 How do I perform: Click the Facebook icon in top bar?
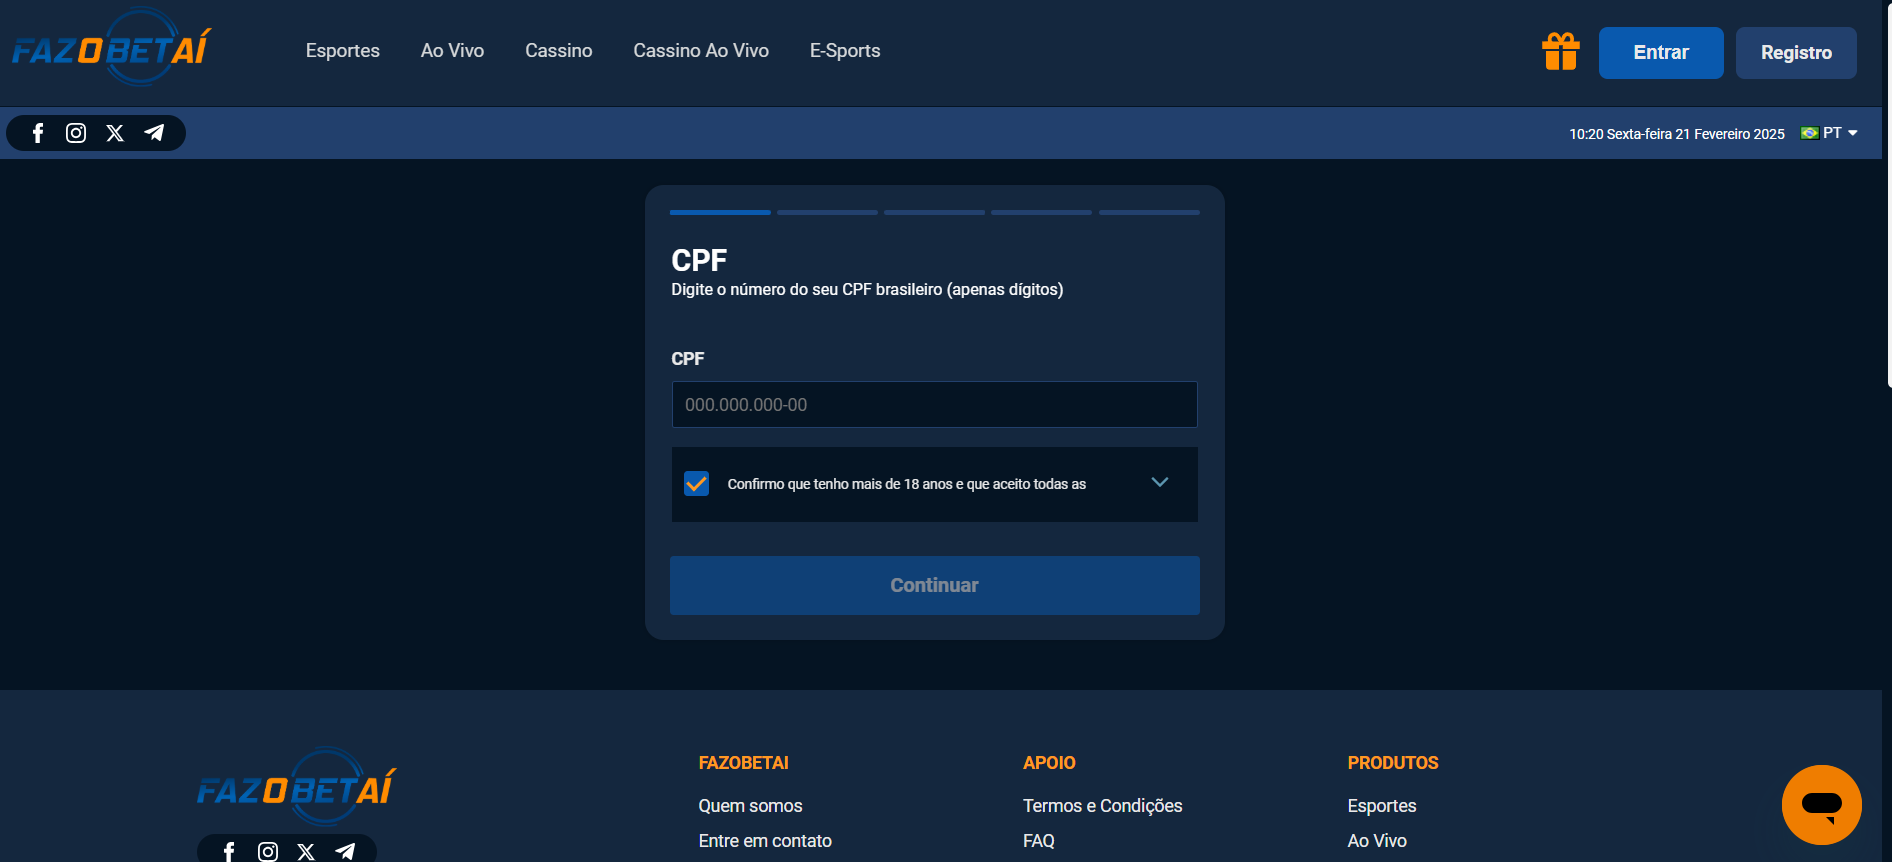coord(38,133)
